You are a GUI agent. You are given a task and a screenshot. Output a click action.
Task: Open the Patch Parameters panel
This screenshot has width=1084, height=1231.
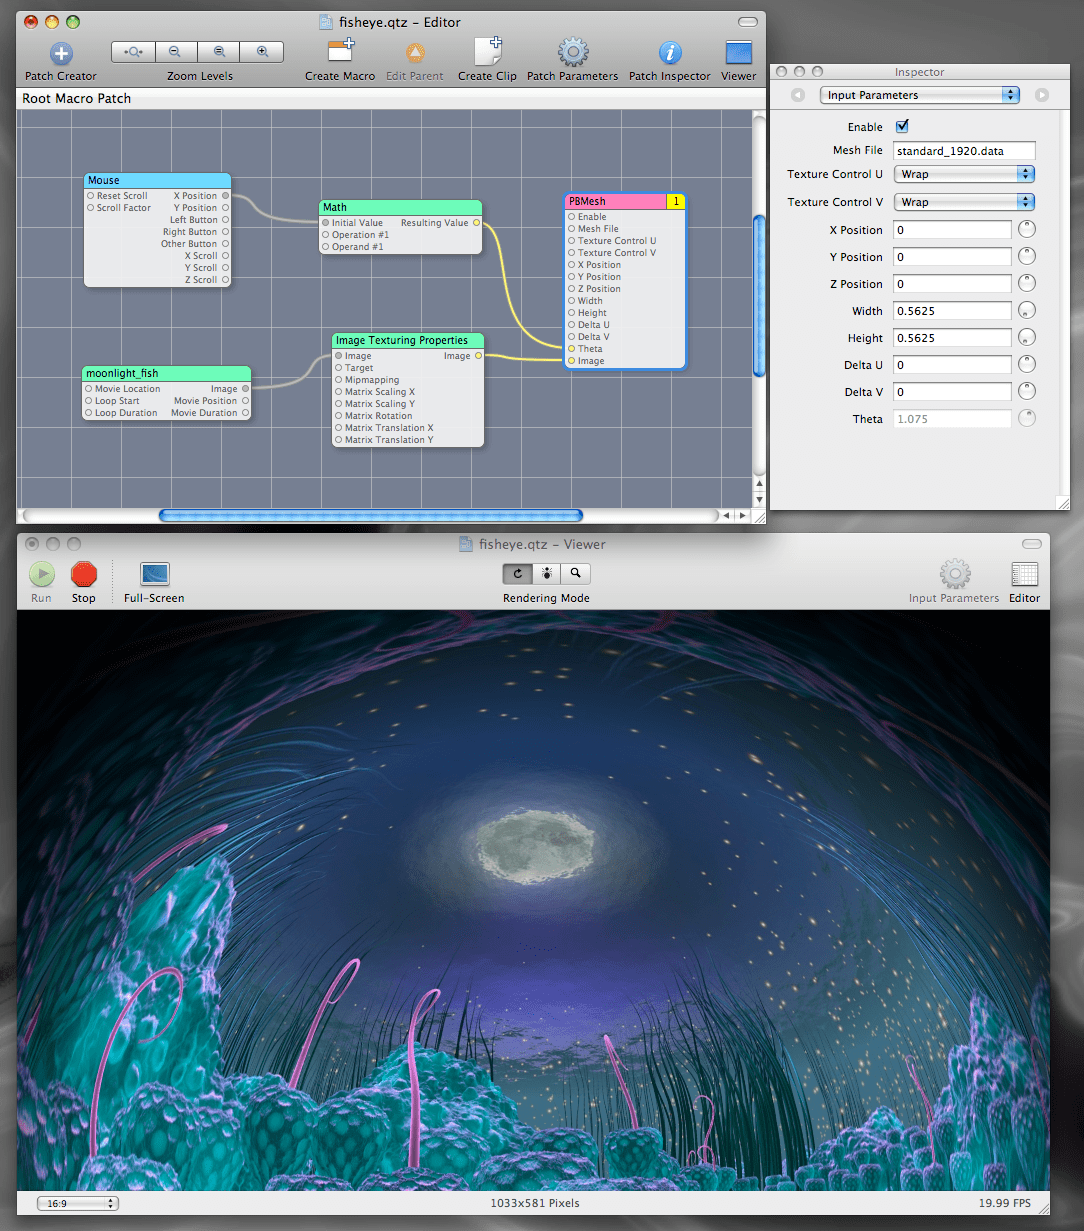(x=571, y=50)
